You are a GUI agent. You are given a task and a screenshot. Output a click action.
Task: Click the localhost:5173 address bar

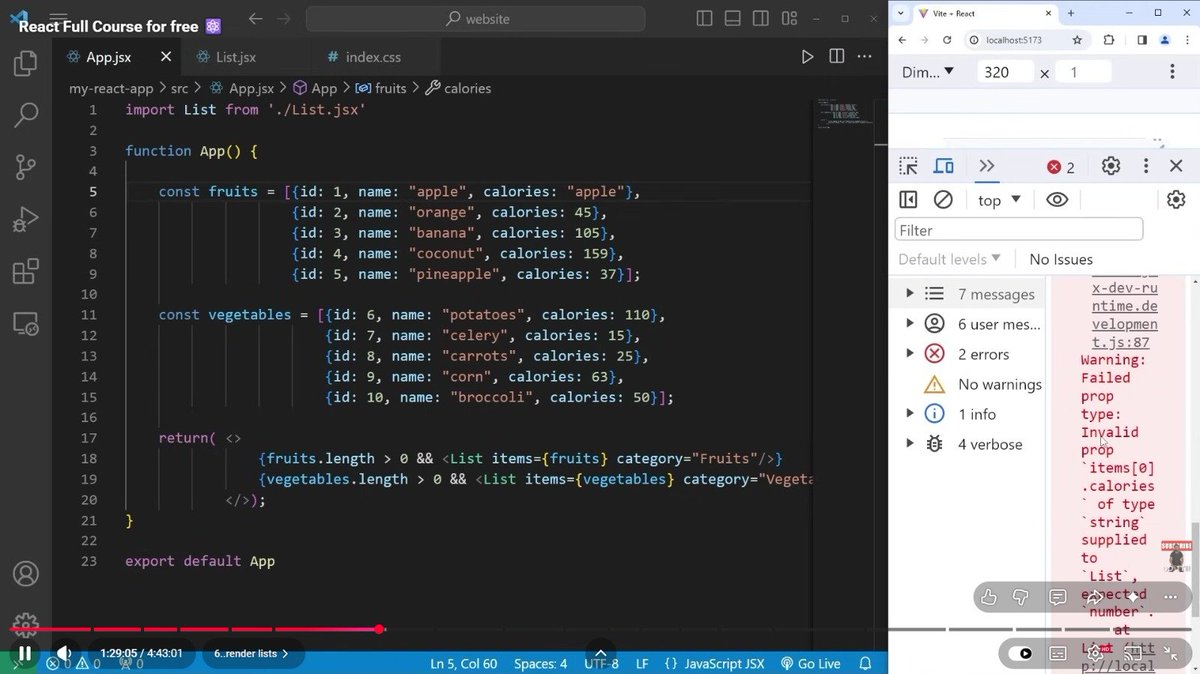pyautogui.click(x=1015, y=40)
